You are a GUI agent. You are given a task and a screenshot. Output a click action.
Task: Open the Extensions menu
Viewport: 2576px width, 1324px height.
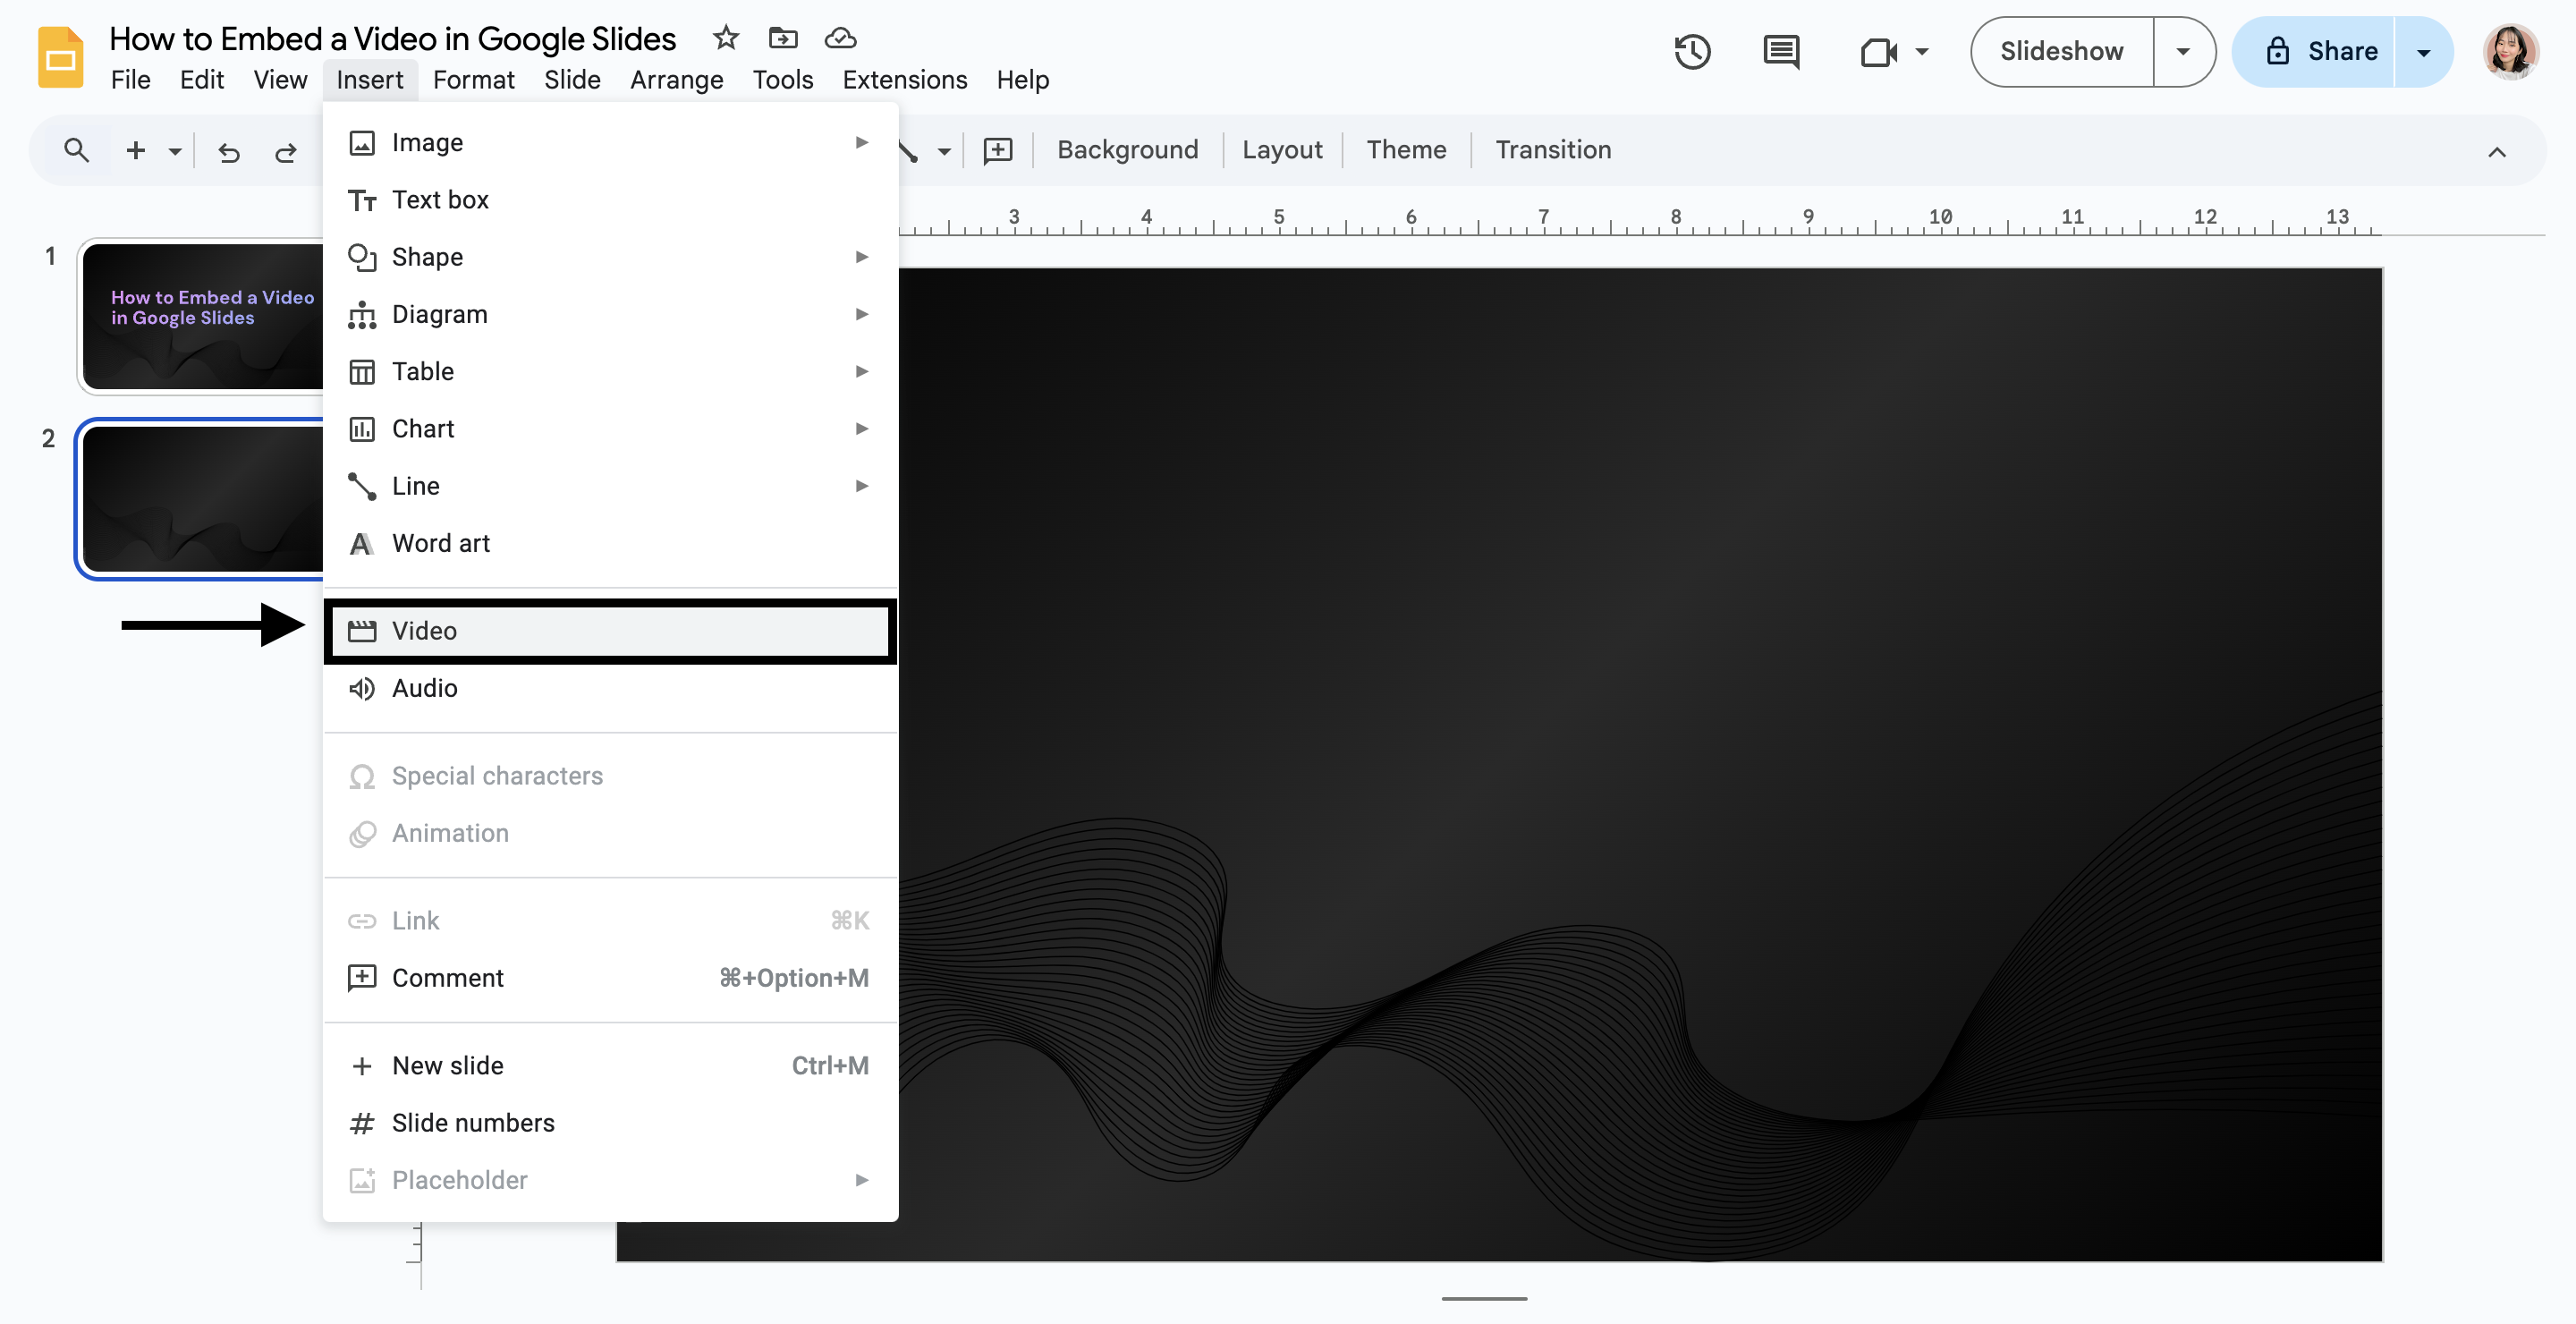coord(904,80)
